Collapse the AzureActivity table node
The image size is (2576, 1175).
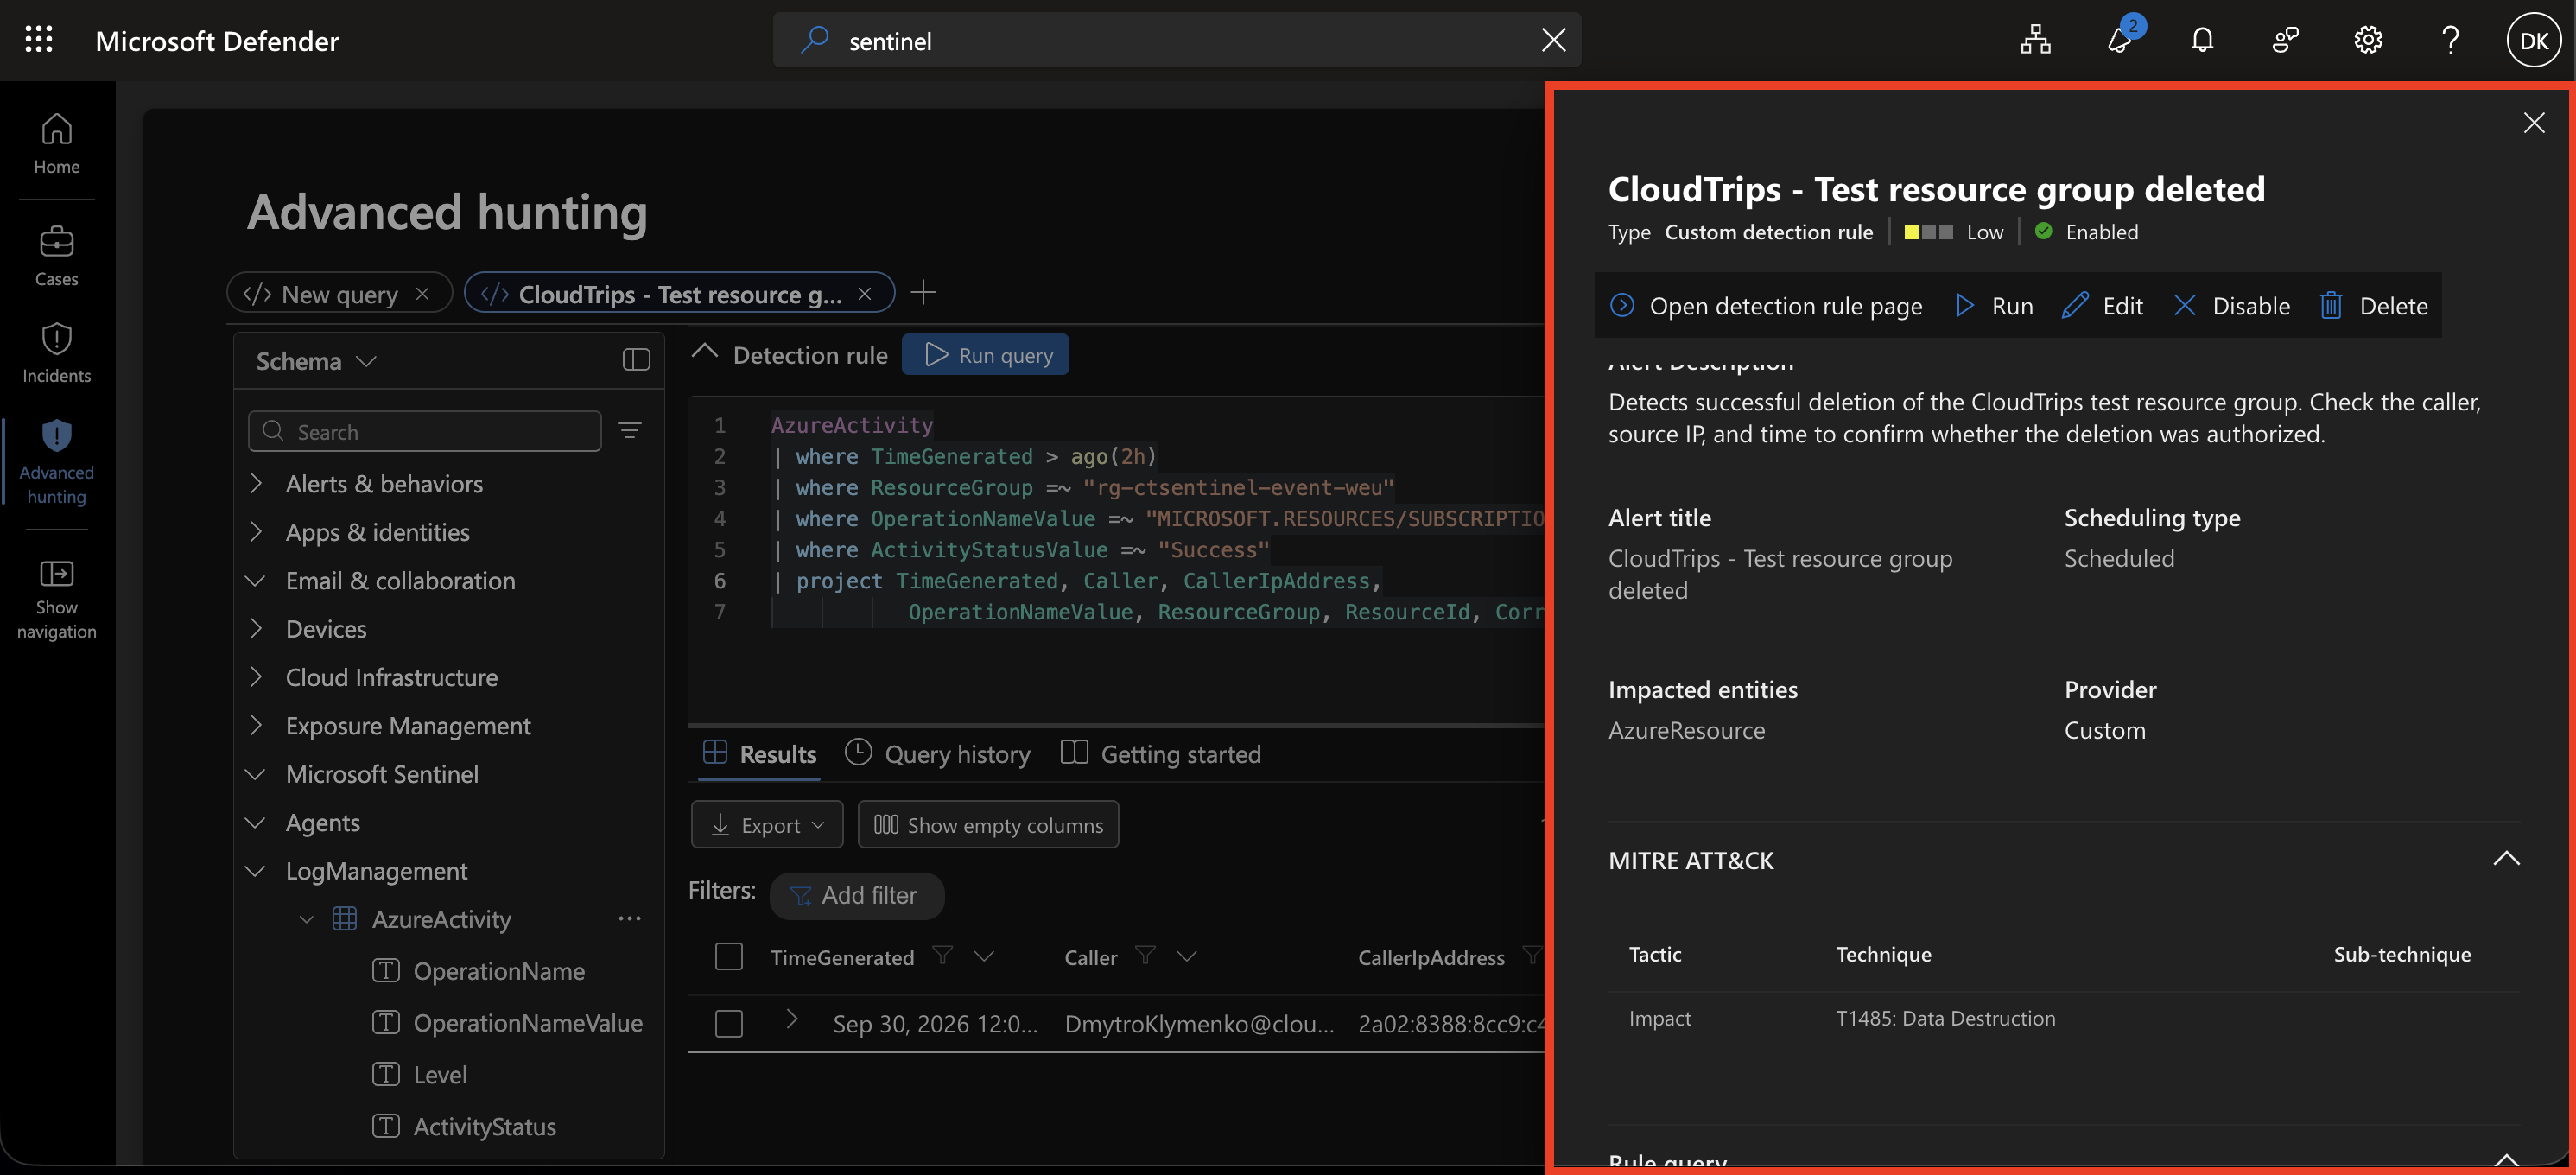coord(307,919)
